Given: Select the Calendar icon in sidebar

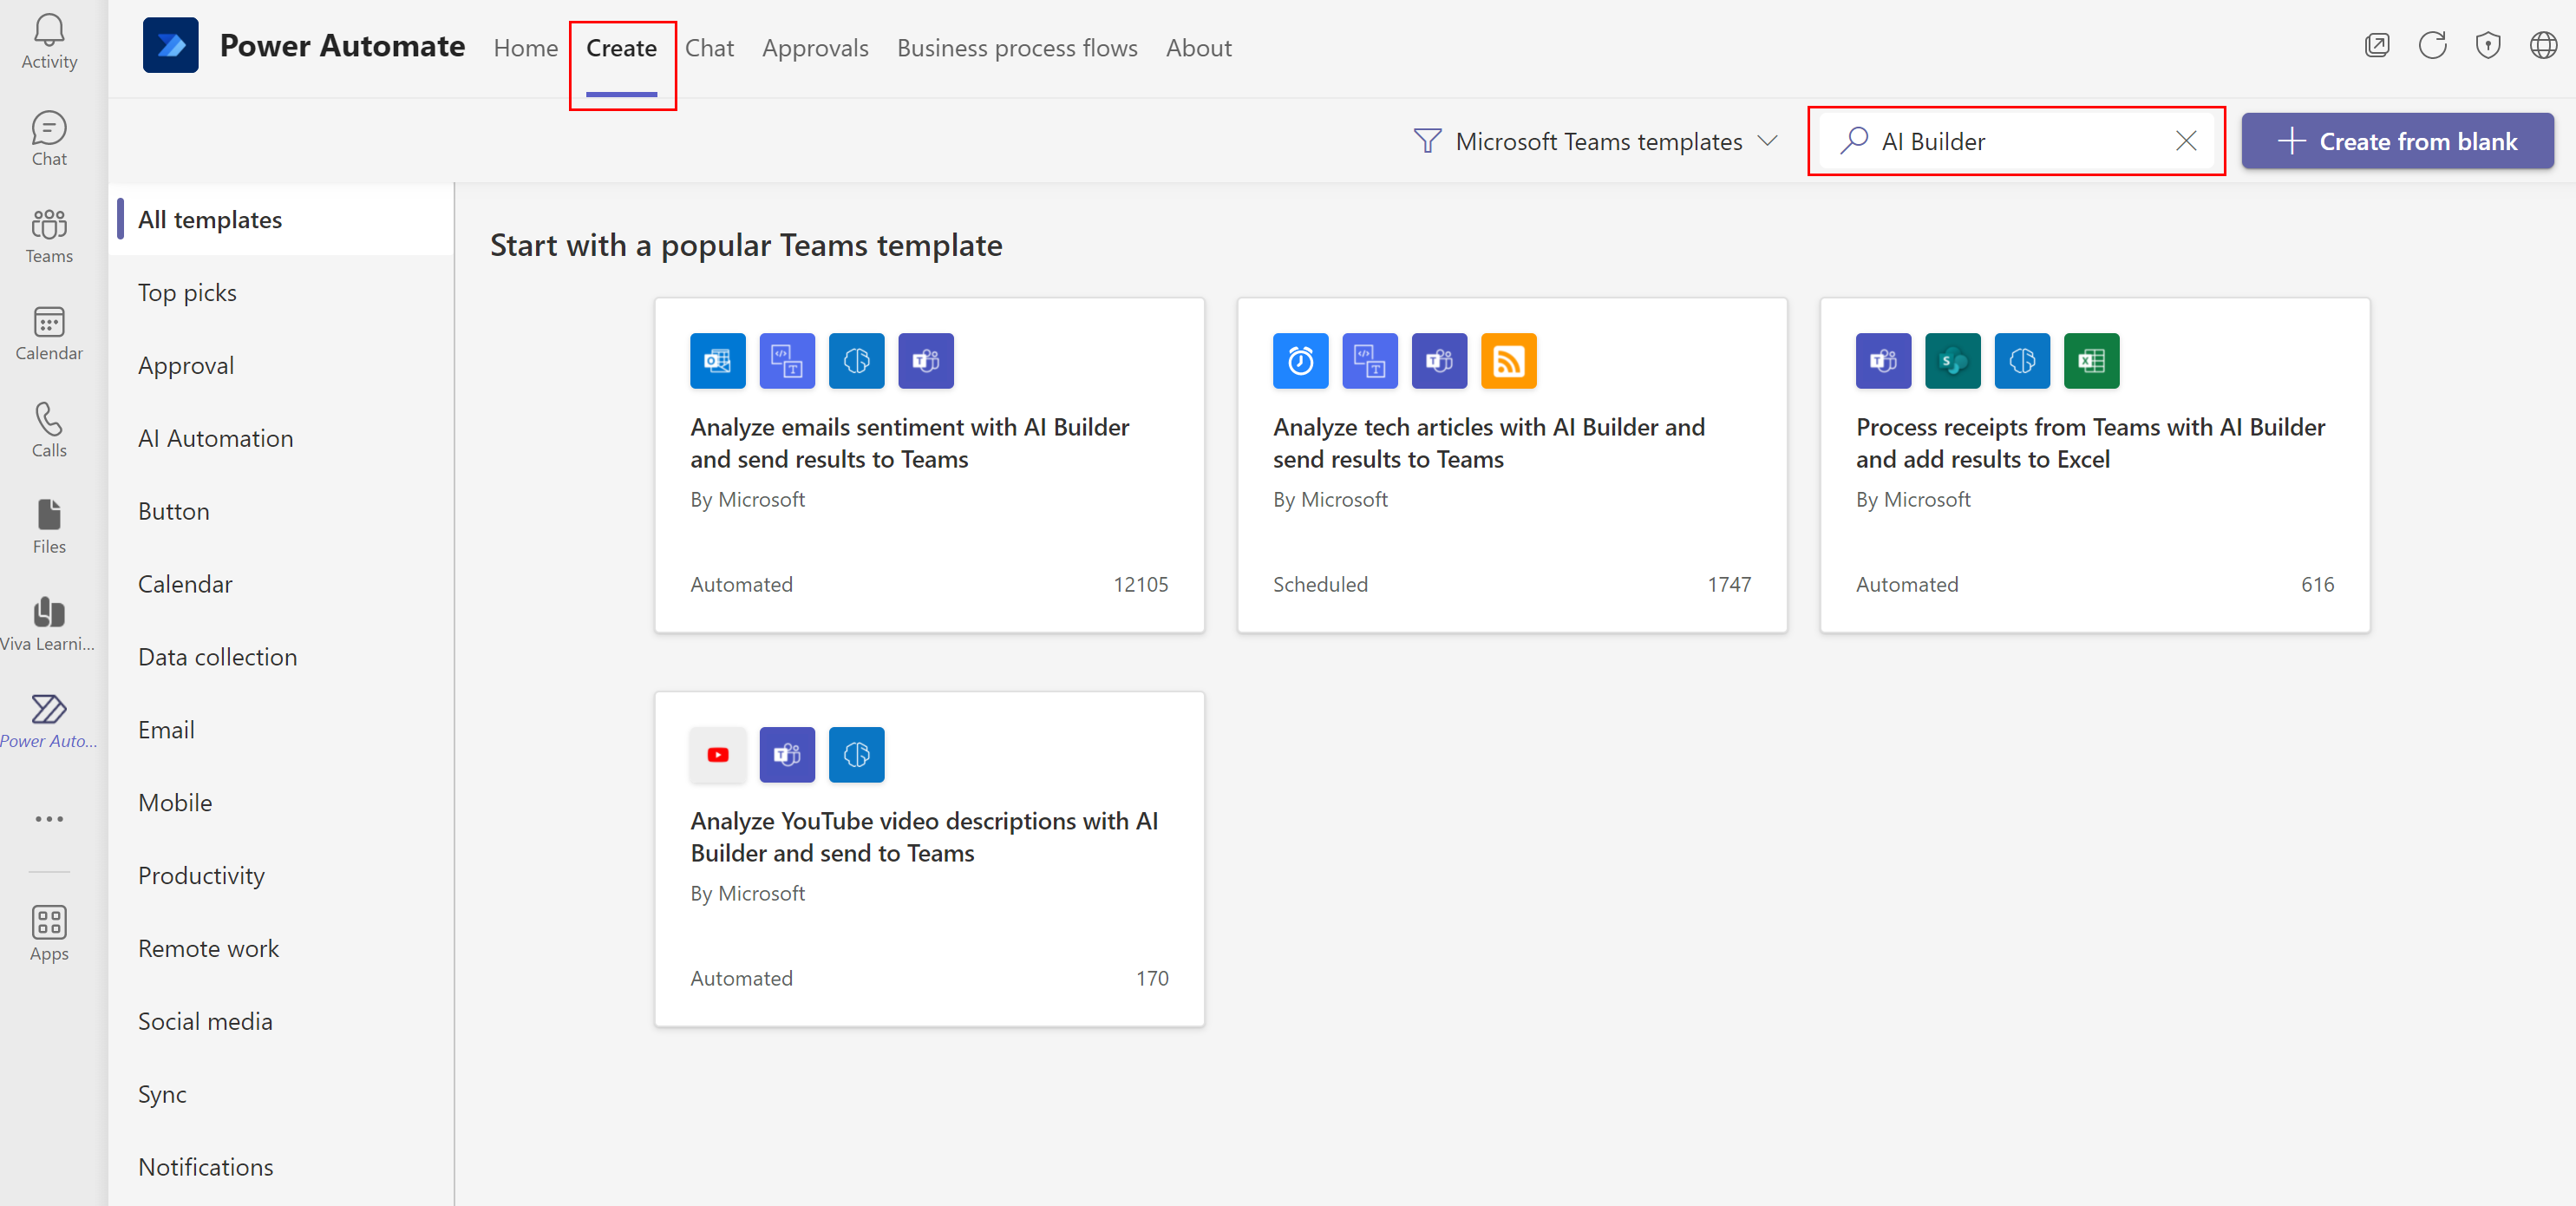Looking at the screenshot, I should [49, 322].
